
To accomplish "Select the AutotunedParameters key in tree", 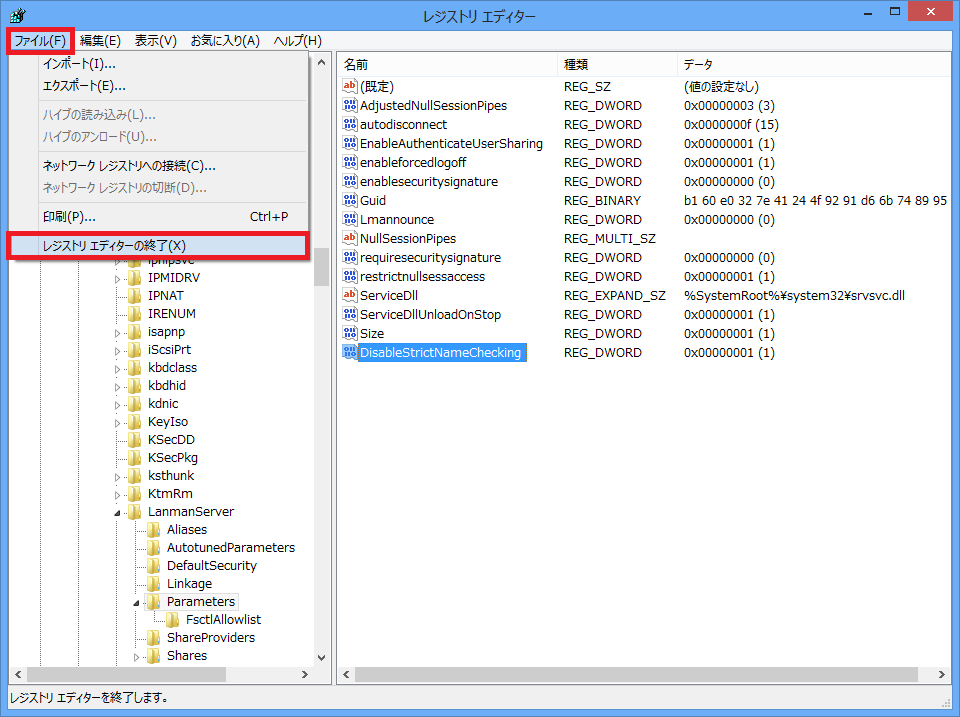I will (x=230, y=548).
